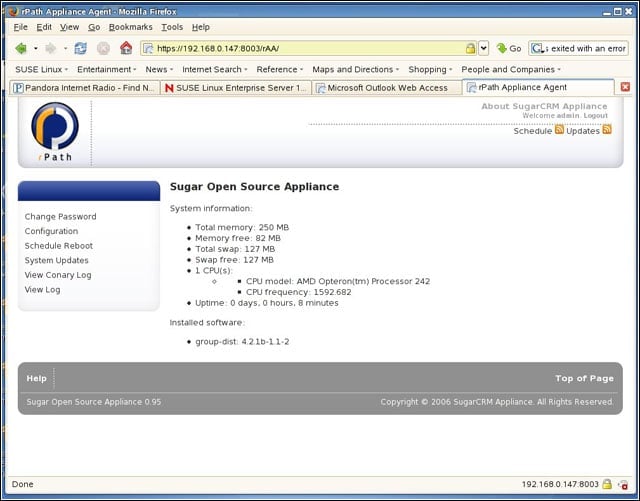Switch to Pandora Internet Radio tab
This screenshot has width=640, height=501.
point(84,87)
